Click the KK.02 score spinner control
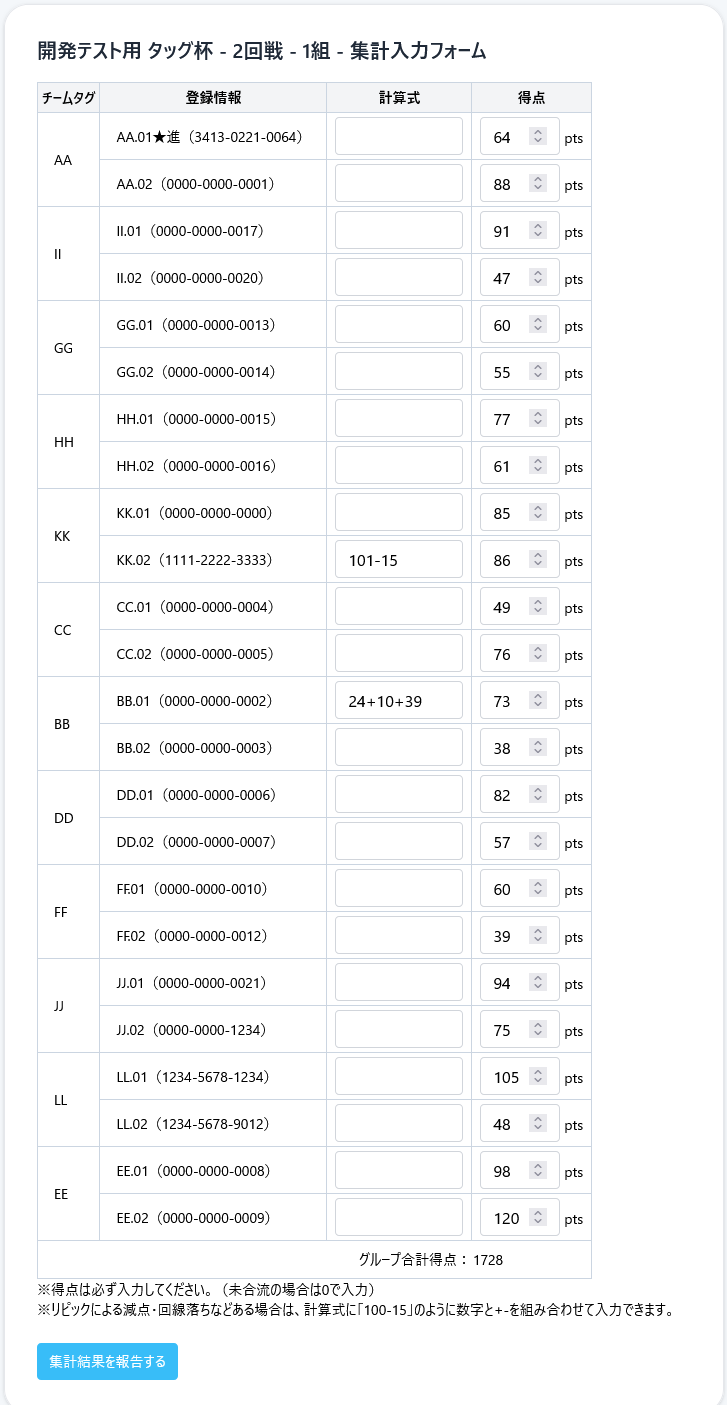The height and width of the screenshot is (1405, 727). (538, 560)
